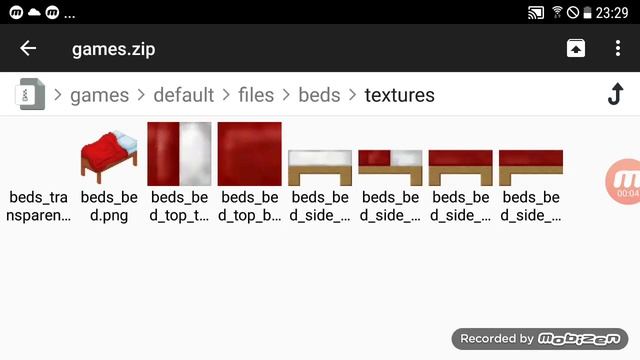Jump to files folder in breadcrumb
Screen dimensions: 640x360
click(256, 95)
